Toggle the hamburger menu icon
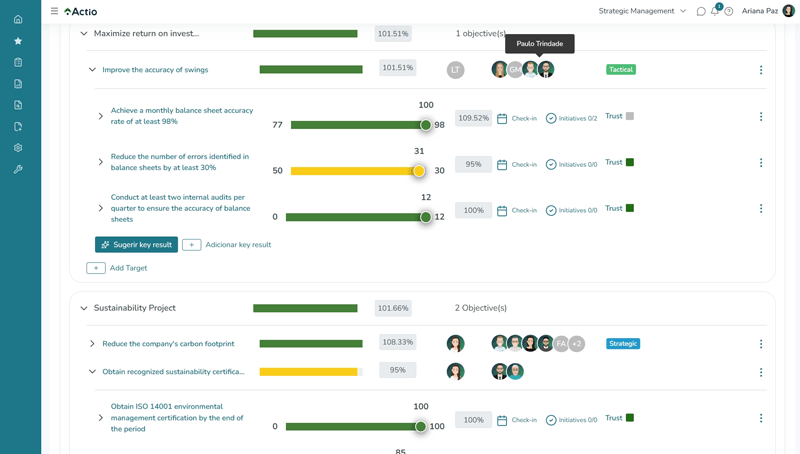This screenshot has height=454, width=800. click(54, 11)
